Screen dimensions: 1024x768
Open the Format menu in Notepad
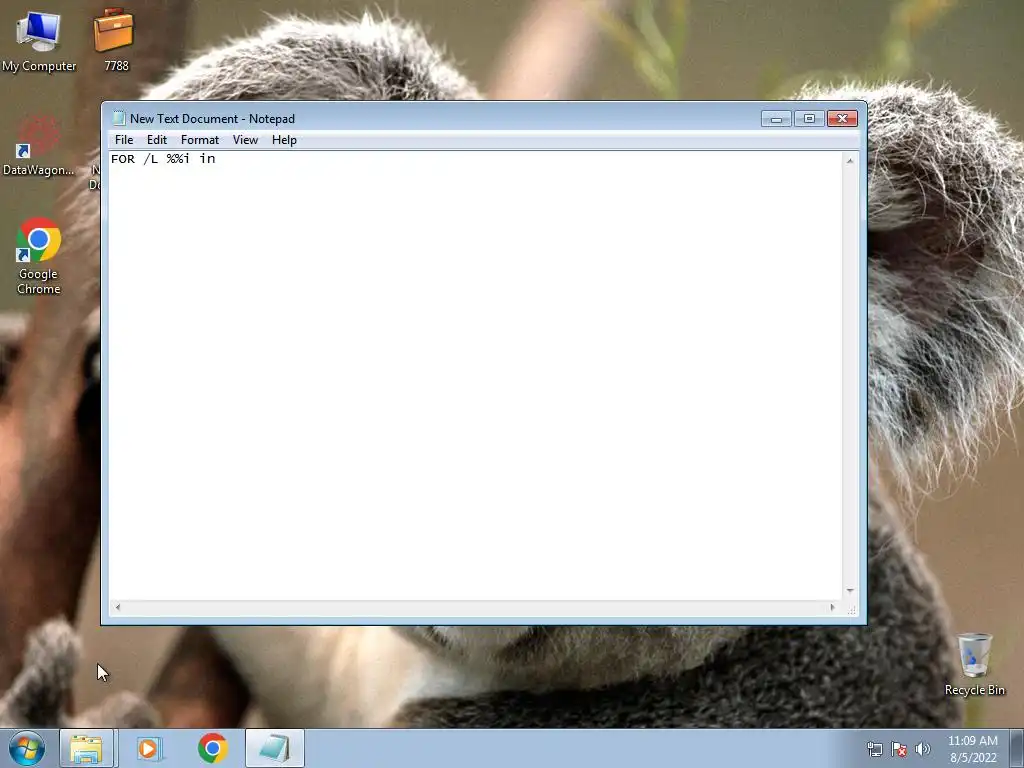200,140
